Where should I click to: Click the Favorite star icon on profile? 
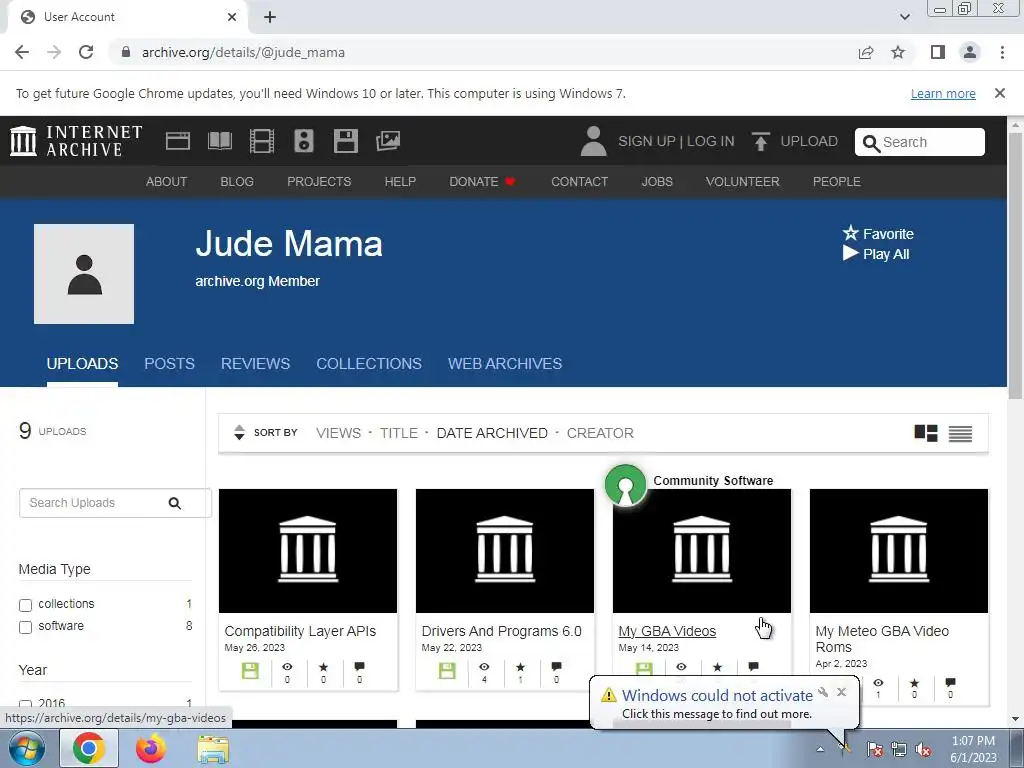[850, 232]
